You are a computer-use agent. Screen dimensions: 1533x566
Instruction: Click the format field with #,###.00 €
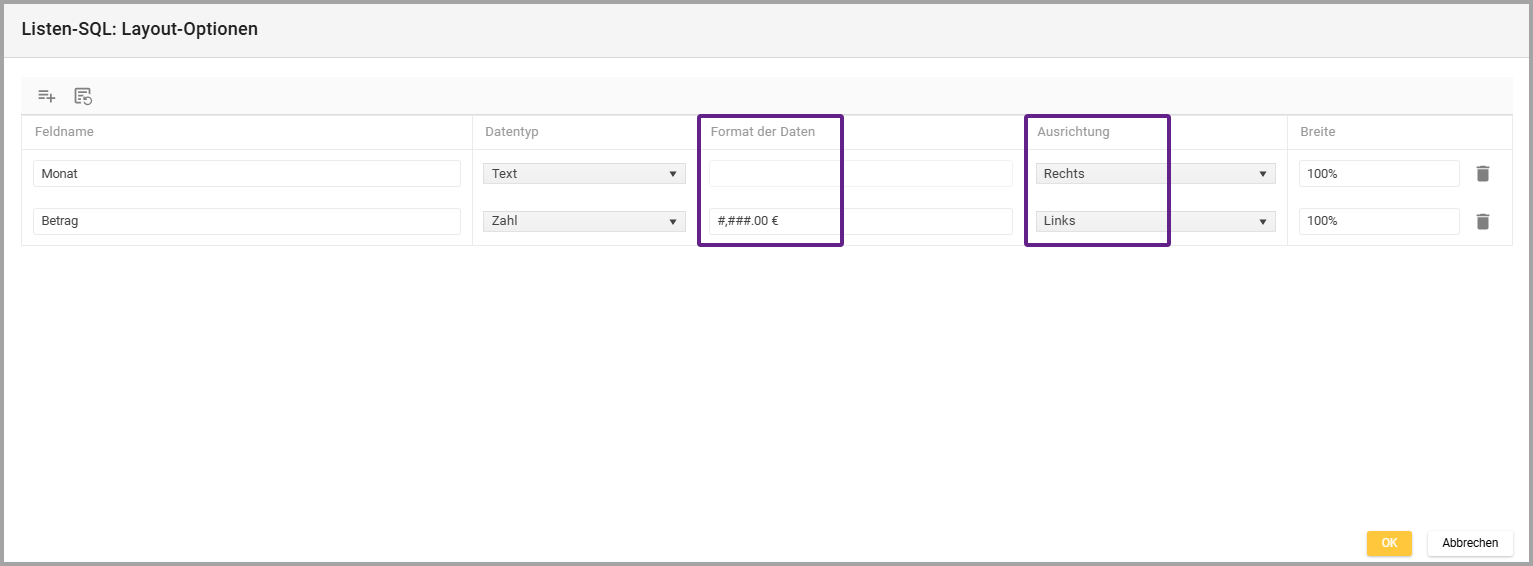click(x=860, y=221)
